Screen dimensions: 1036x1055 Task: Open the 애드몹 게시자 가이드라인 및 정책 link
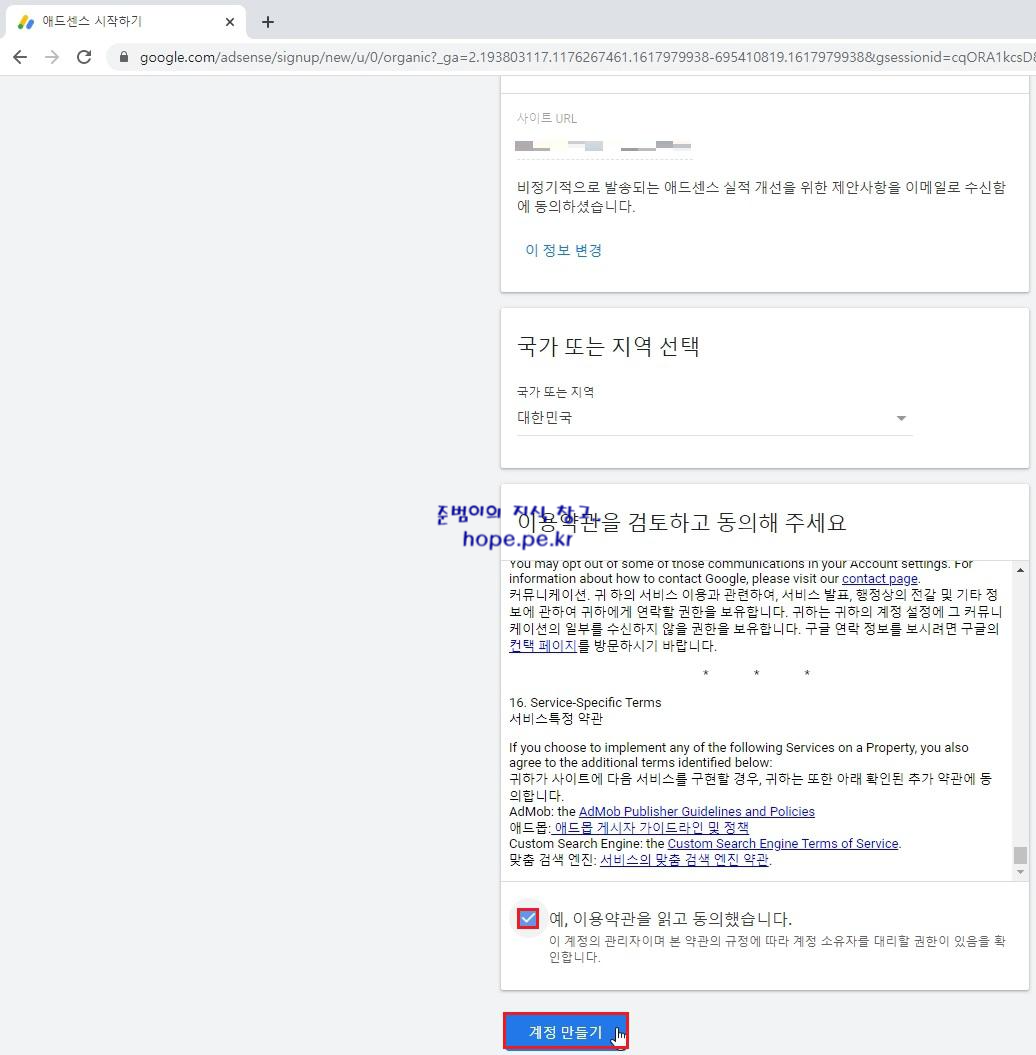tap(651, 828)
